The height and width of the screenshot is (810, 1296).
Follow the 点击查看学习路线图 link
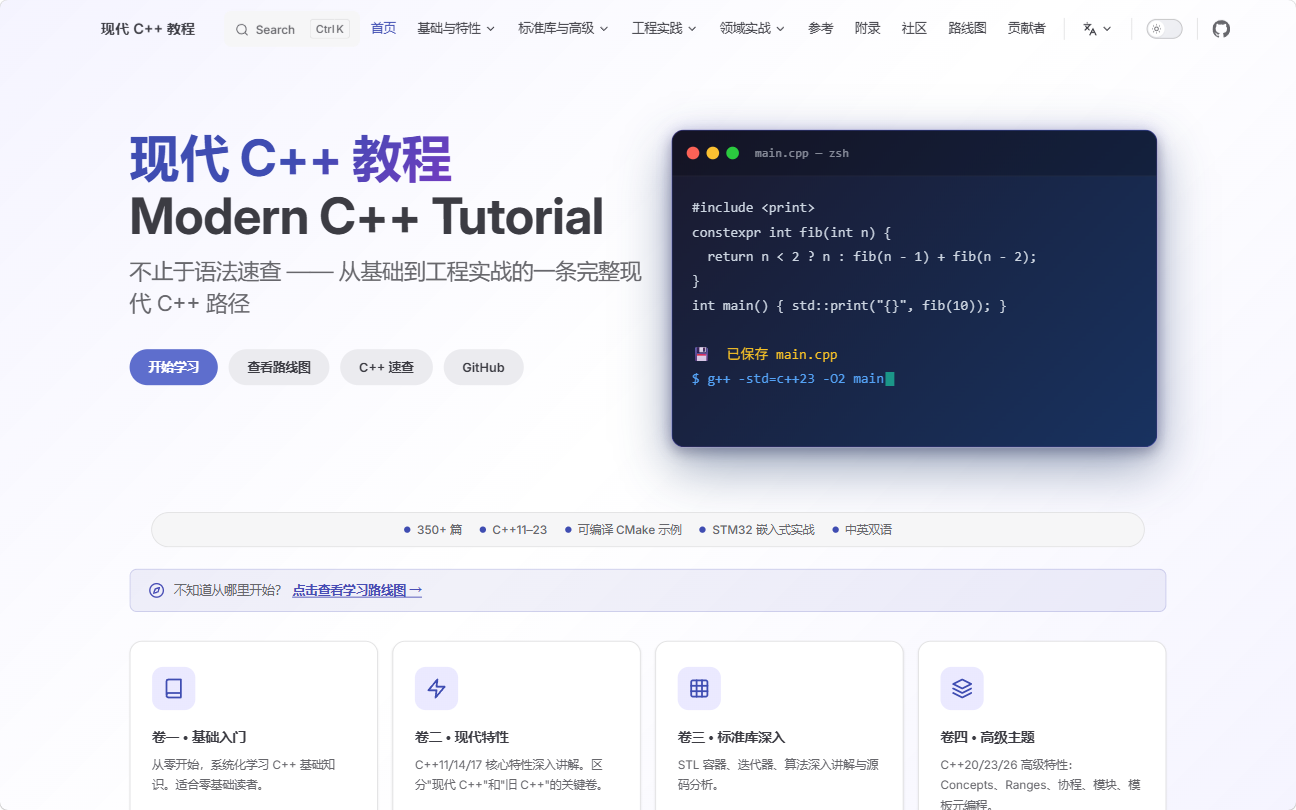coord(357,590)
